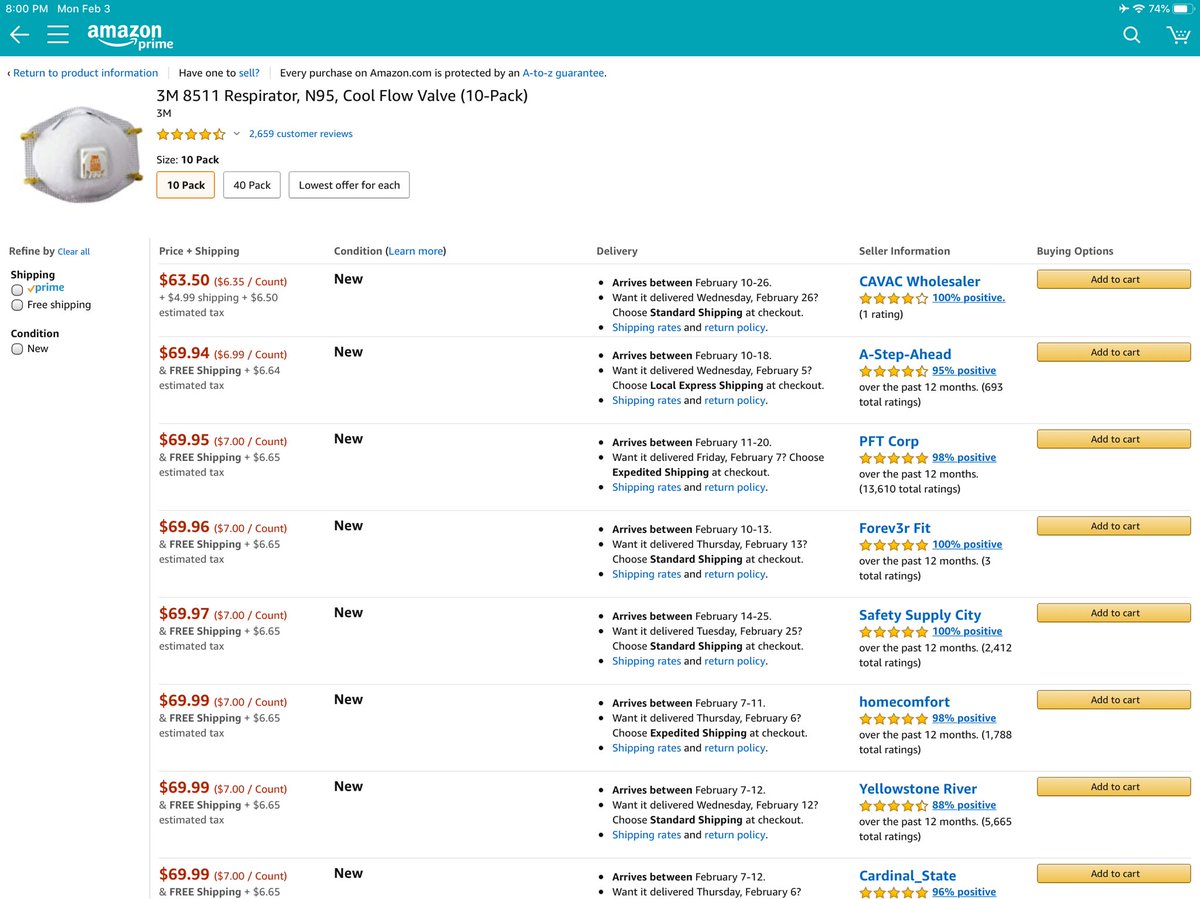
Task: Enable the Free shipping filter
Action: pos(17,306)
